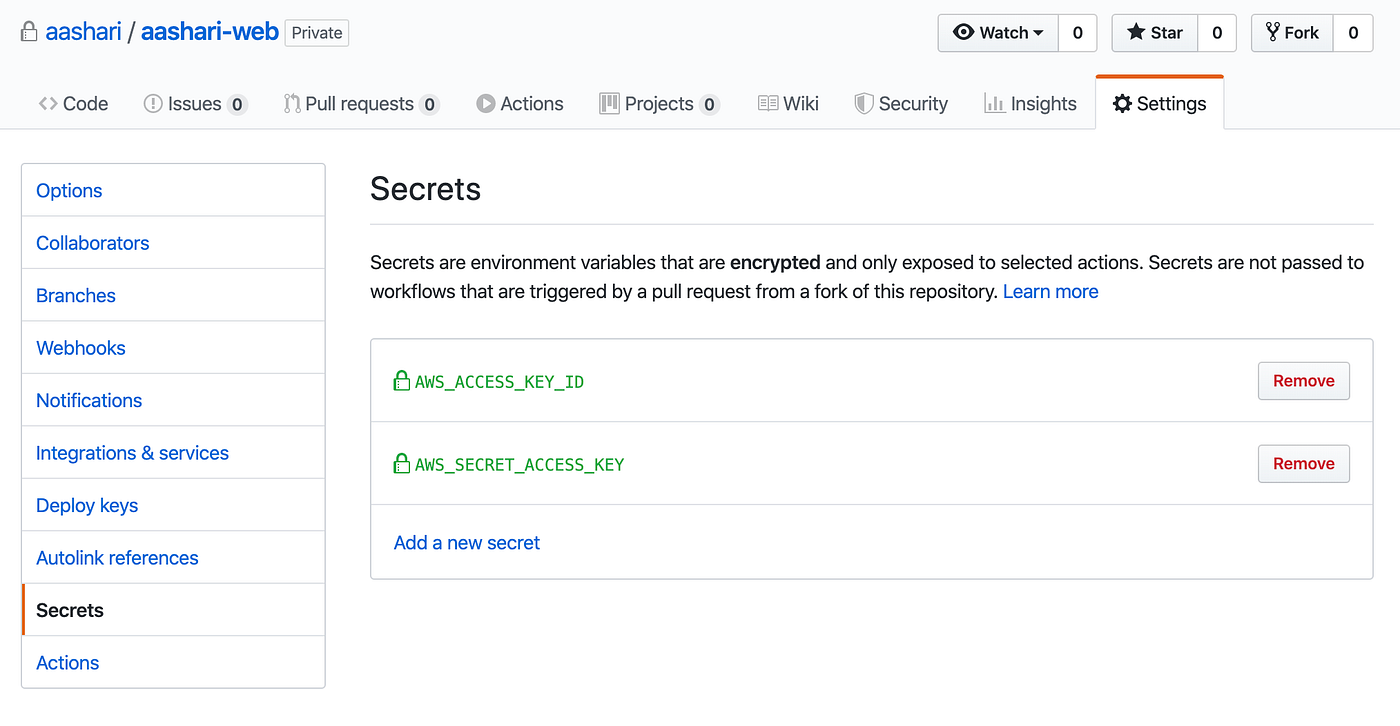Remove the AWS_ACCESS_KEY_ID secret
The width and height of the screenshot is (1400, 726).
click(x=1303, y=381)
